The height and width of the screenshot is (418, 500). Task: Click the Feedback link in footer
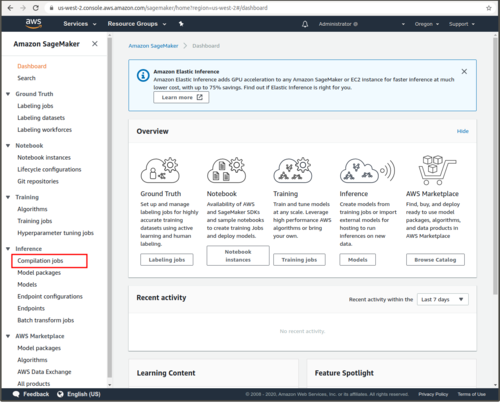point(36,394)
